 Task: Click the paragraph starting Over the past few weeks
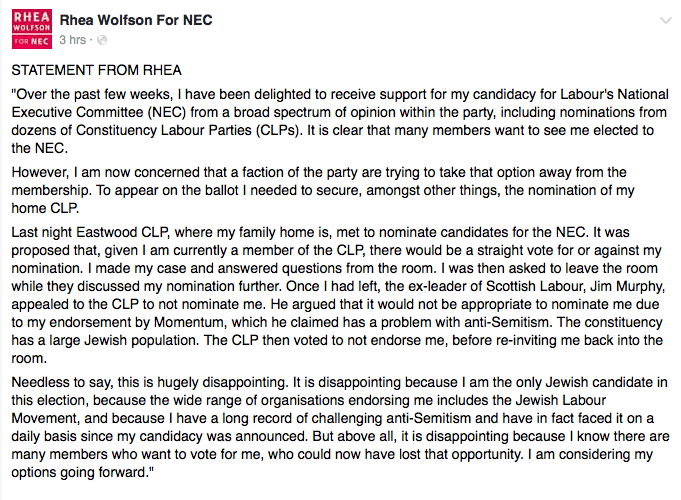tap(340, 121)
